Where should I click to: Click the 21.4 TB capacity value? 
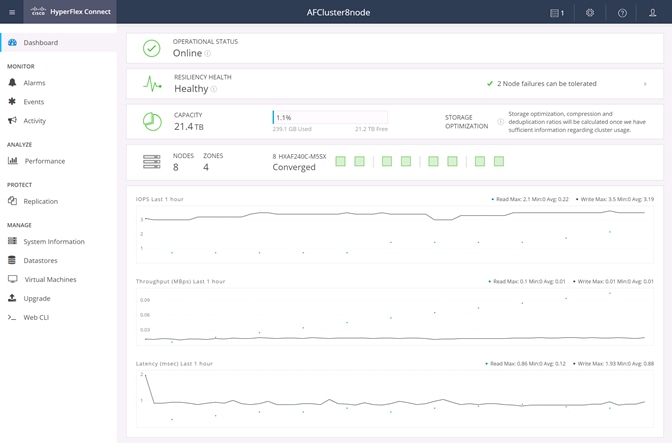[x=189, y=126]
